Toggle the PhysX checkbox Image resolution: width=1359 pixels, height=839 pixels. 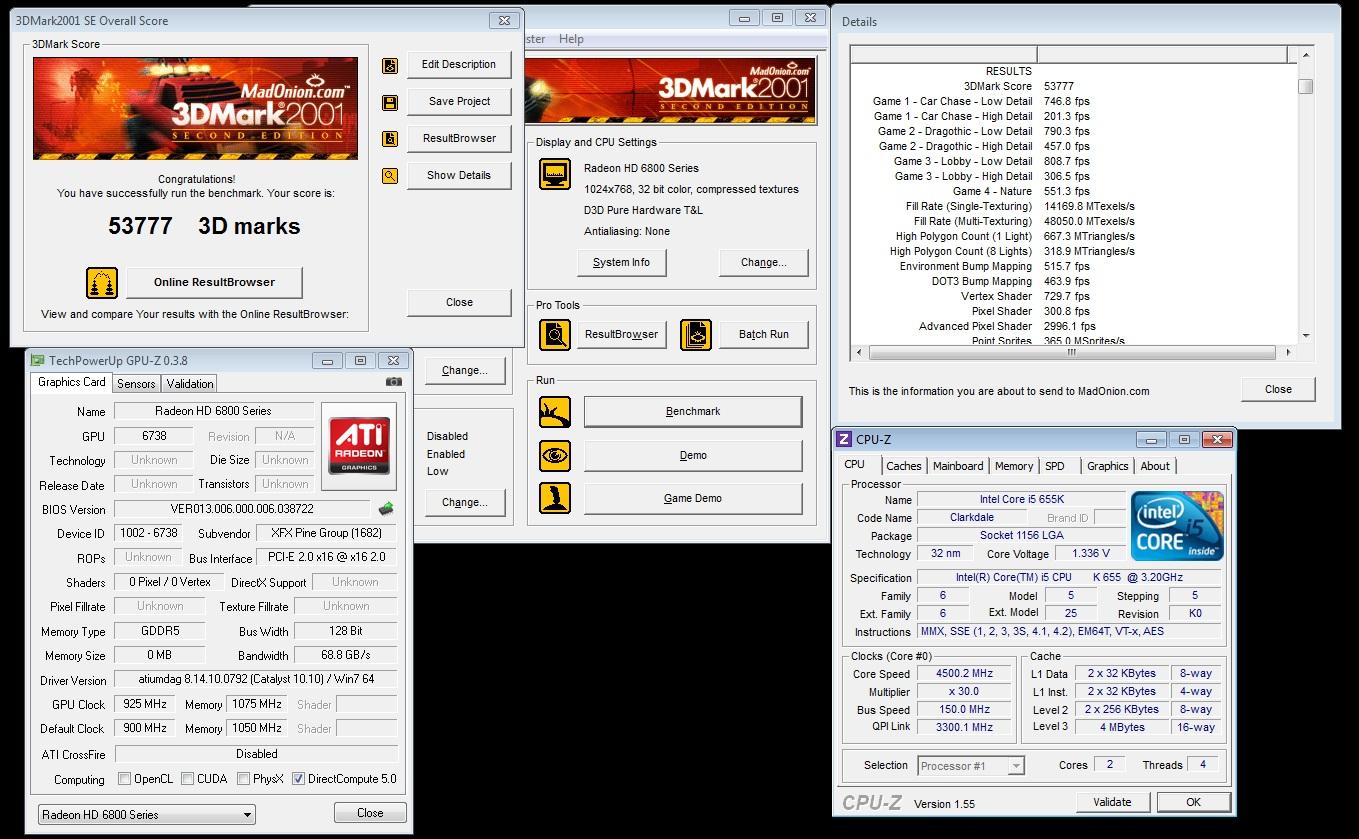pyautogui.click(x=244, y=779)
